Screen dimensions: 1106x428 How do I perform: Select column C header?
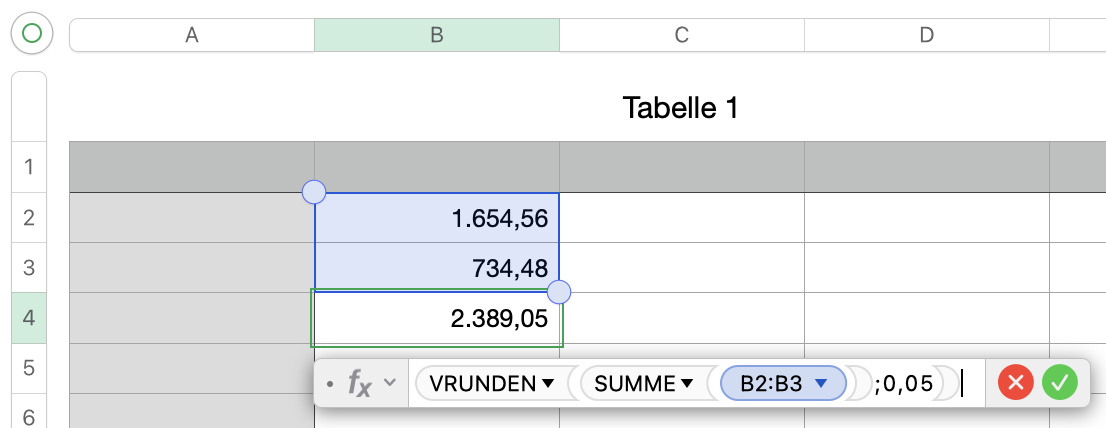click(682, 35)
